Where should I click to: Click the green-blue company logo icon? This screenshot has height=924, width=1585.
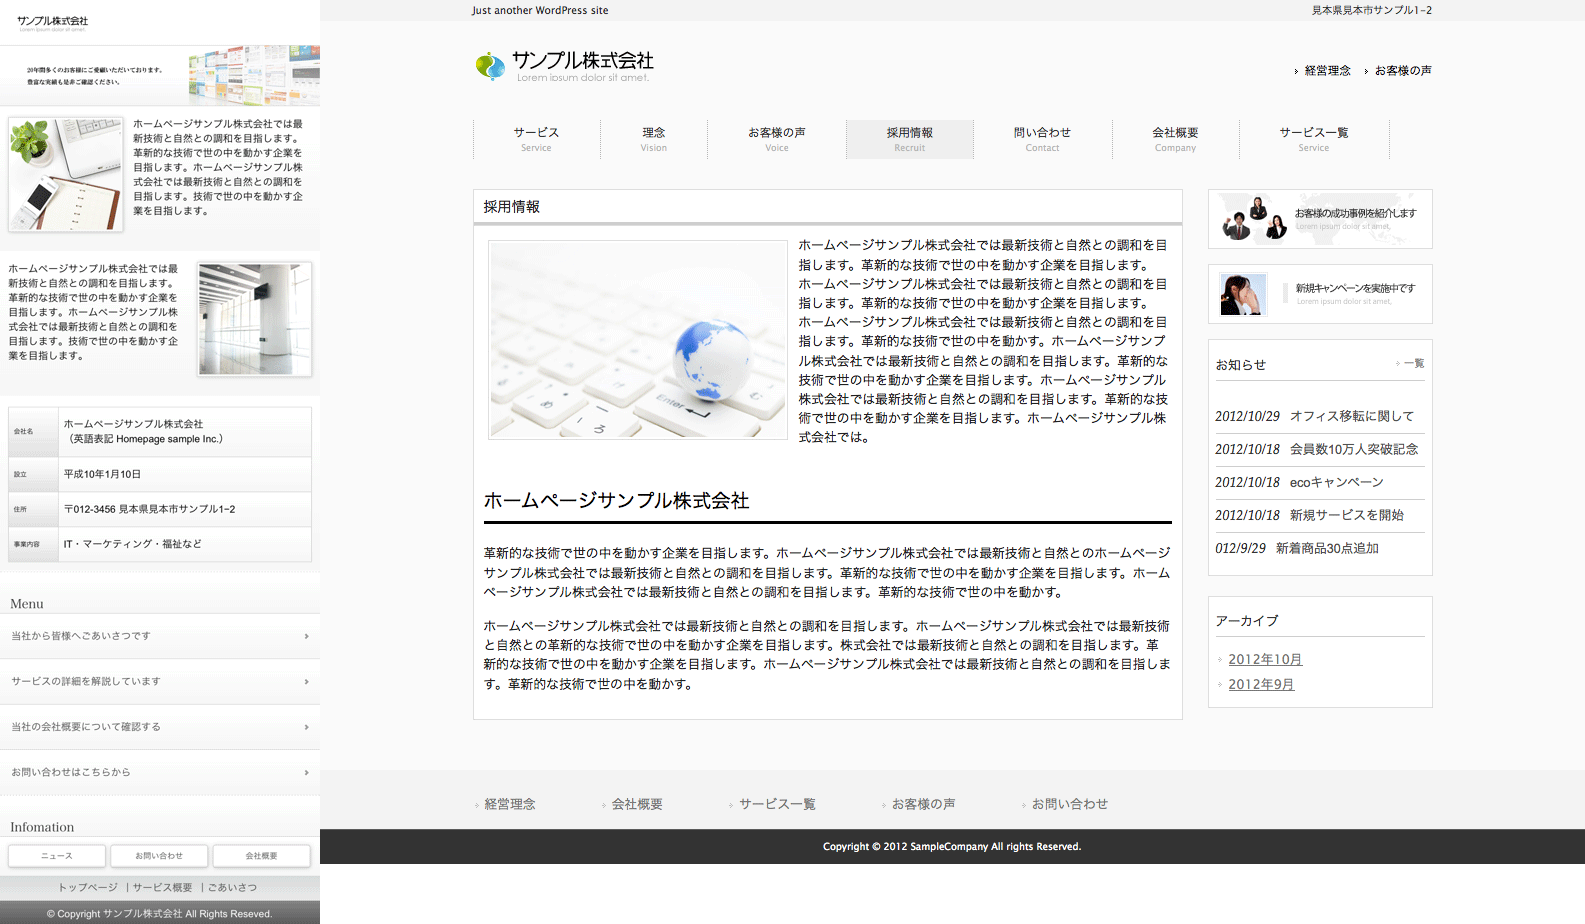coord(490,66)
